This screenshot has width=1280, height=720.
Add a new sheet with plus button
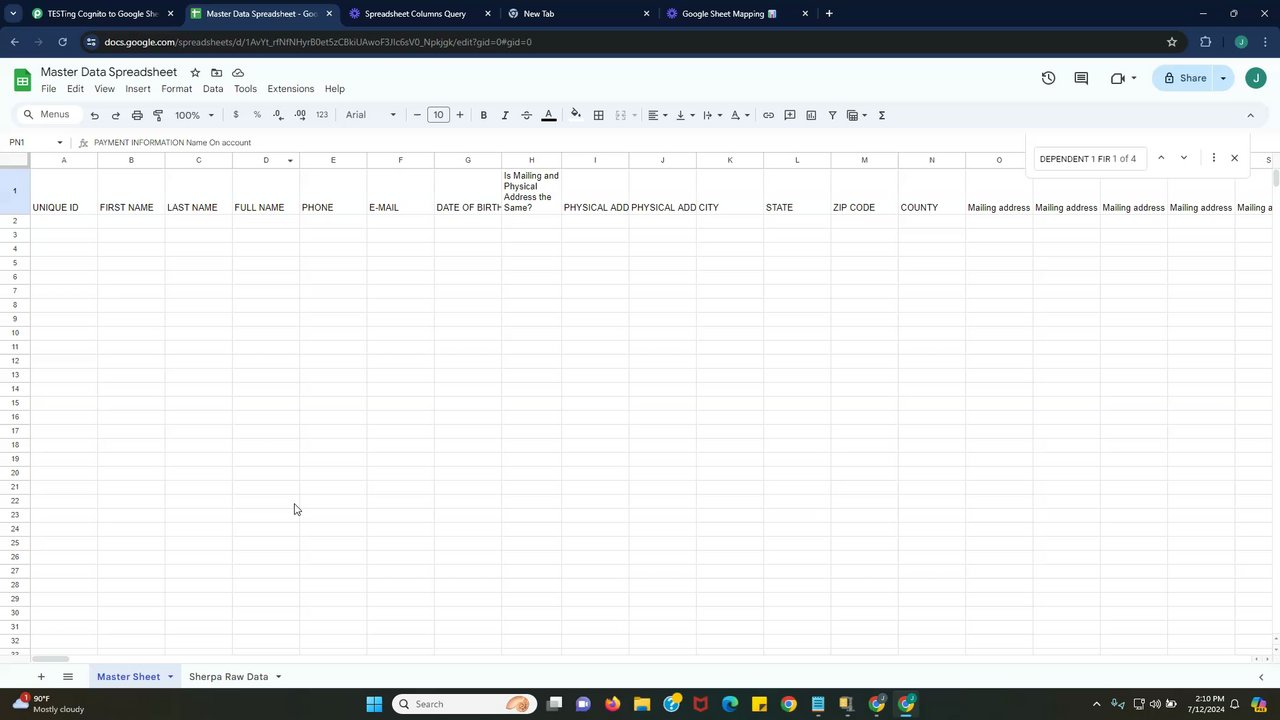41,677
